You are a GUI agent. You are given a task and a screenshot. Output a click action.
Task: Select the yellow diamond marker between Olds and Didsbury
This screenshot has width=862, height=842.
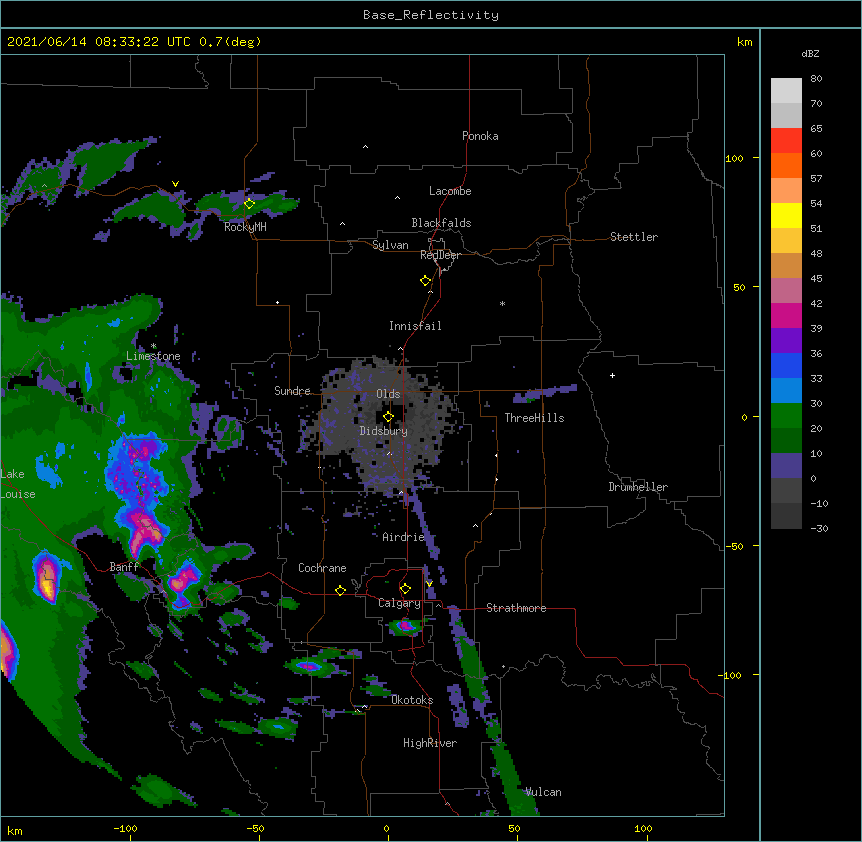[389, 417]
